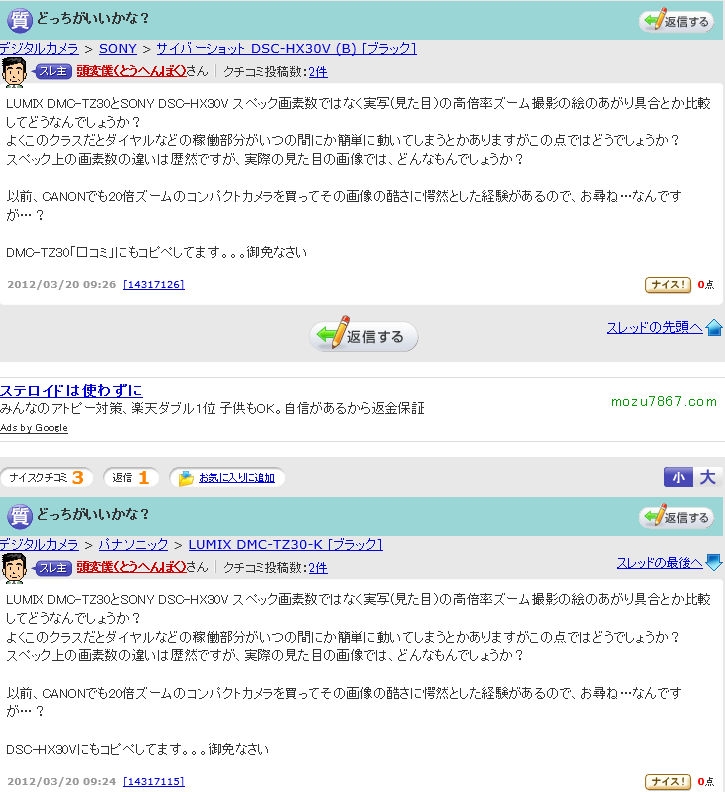Click timestamp 2012/03/20 09:26

62,284
